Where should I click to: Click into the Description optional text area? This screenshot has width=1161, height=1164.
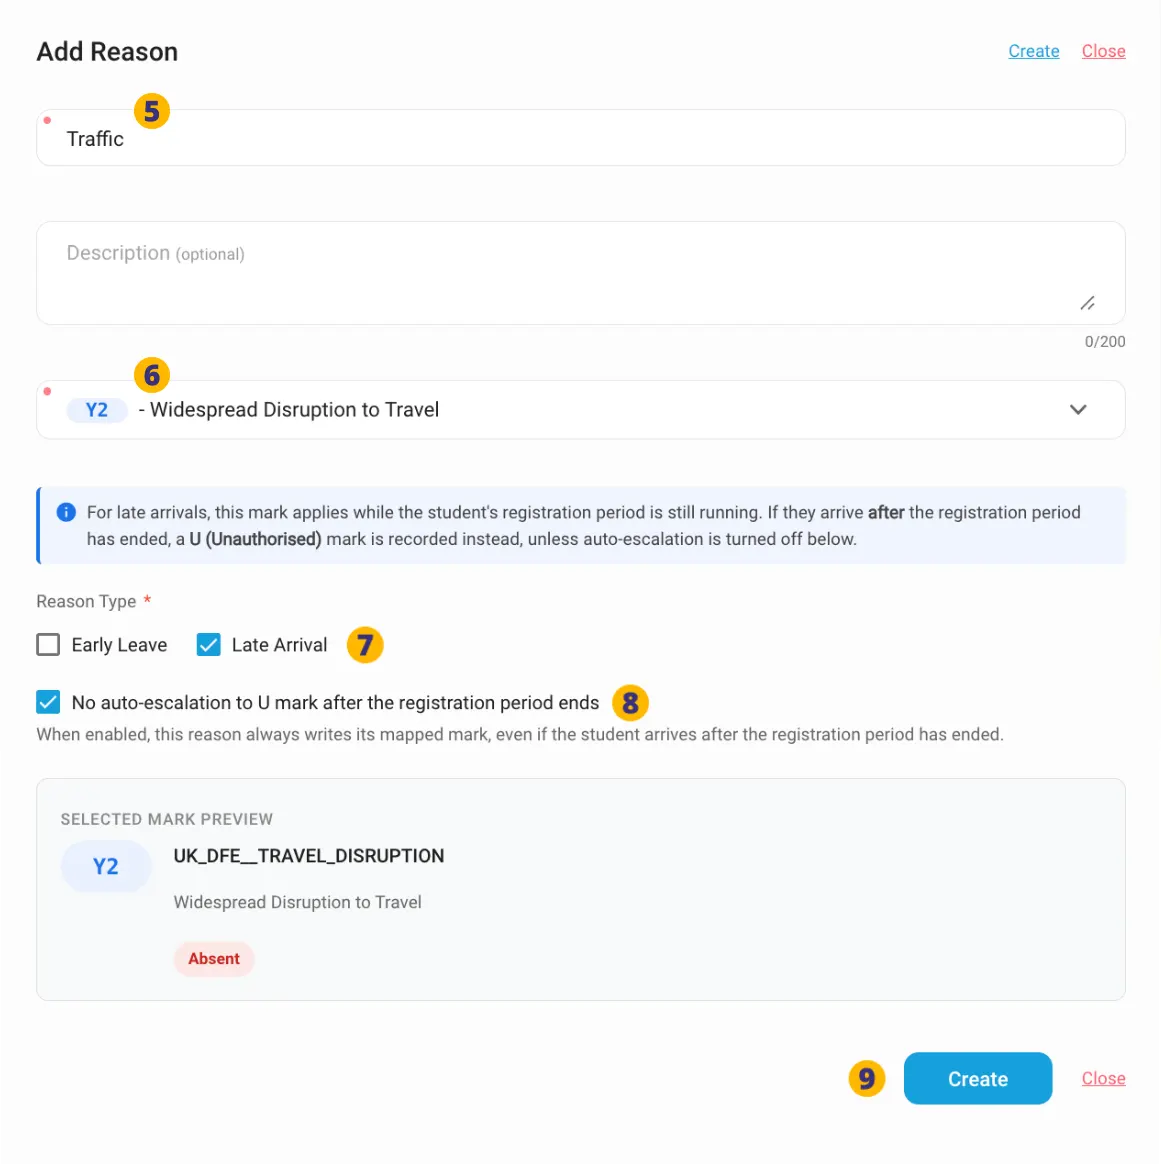click(x=580, y=272)
